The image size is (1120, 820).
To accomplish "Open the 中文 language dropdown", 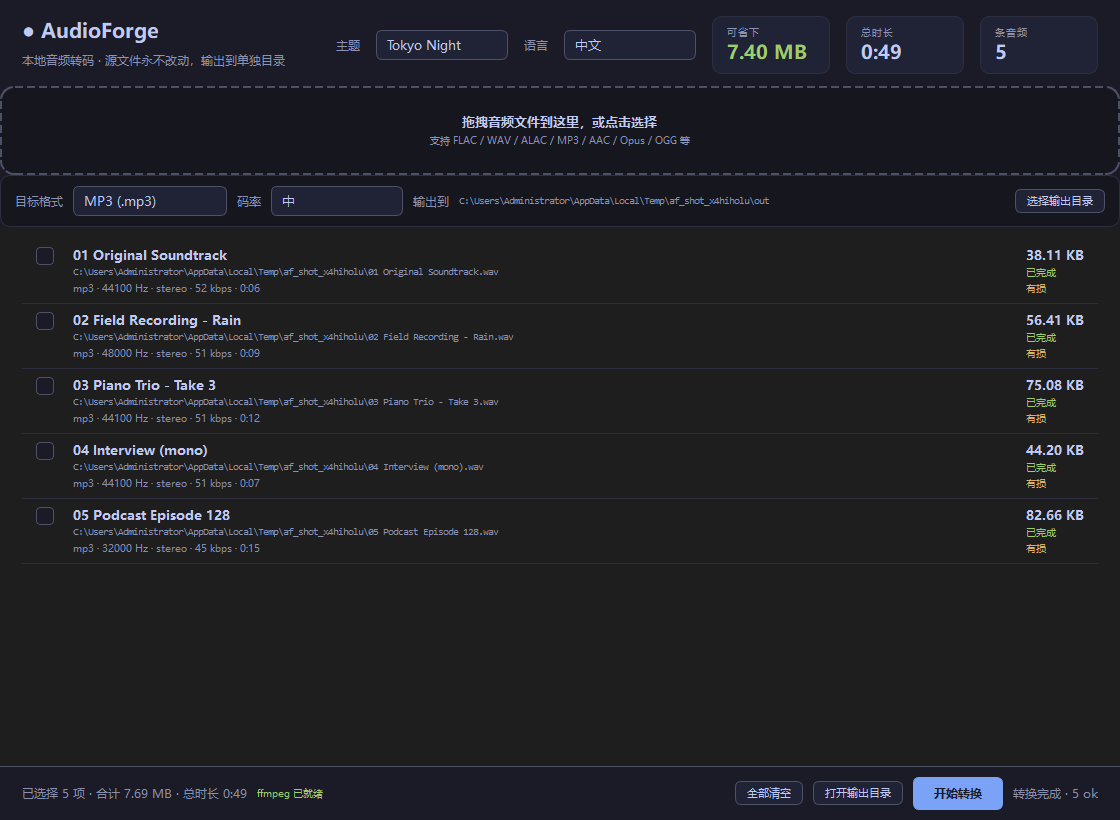I will tap(629, 45).
